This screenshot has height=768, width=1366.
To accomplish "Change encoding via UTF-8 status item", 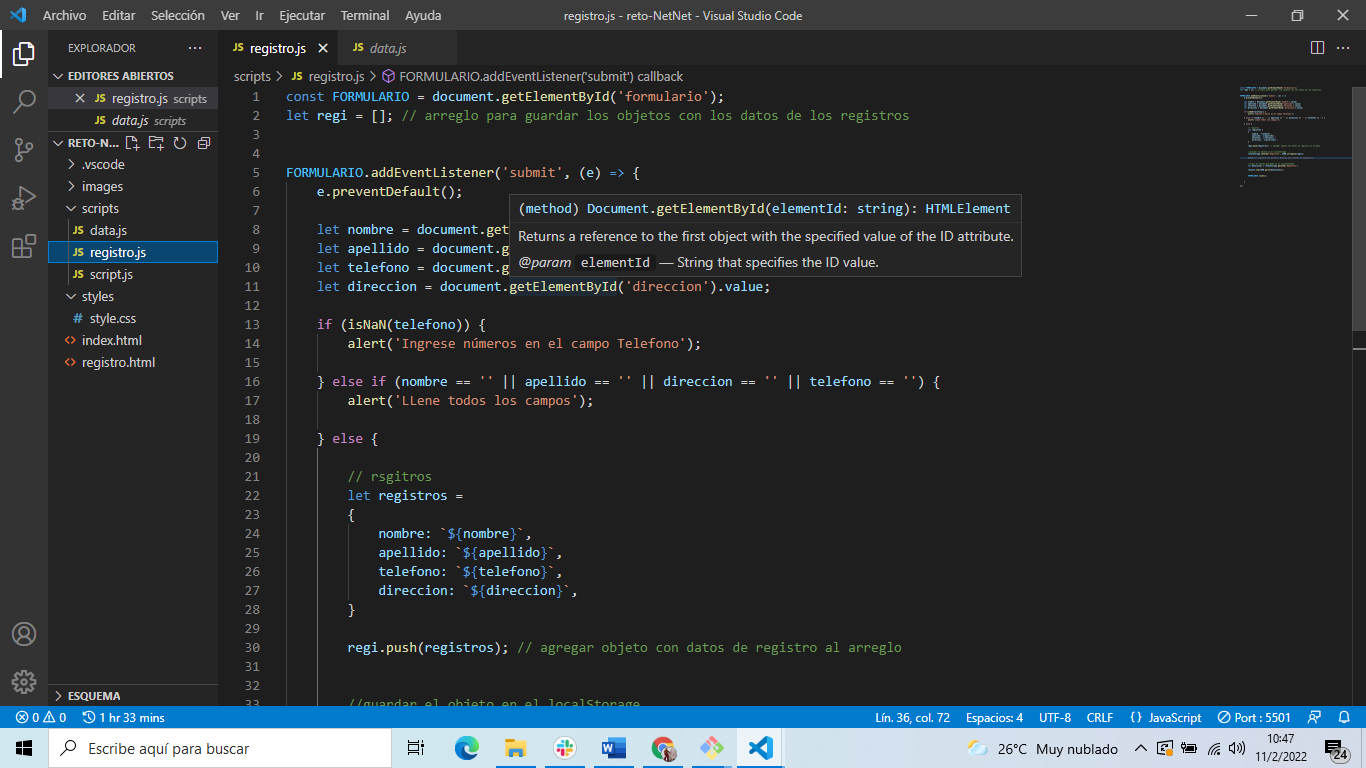I will [1054, 718].
